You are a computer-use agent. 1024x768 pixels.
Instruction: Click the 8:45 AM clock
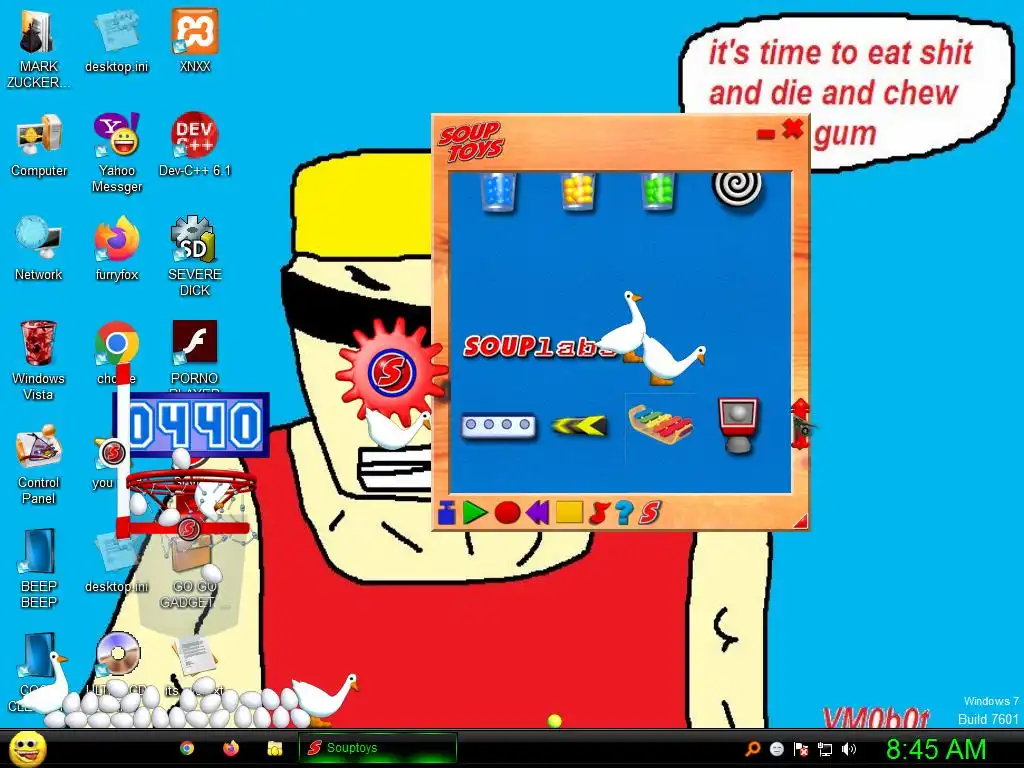click(936, 749)
